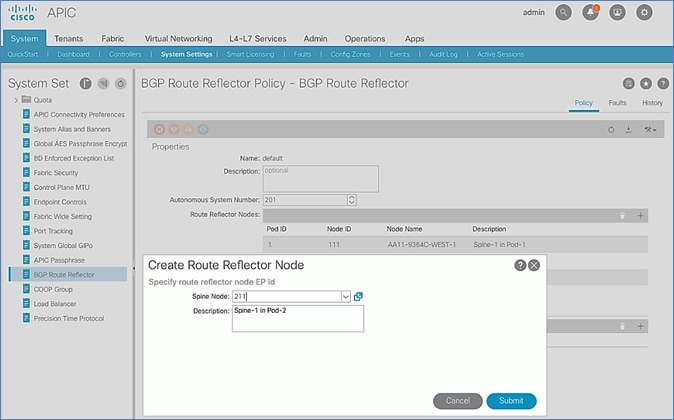Open the help icon in policy title bar
Image resolution: width=674 pixels, height=420 pixels.
663,83
